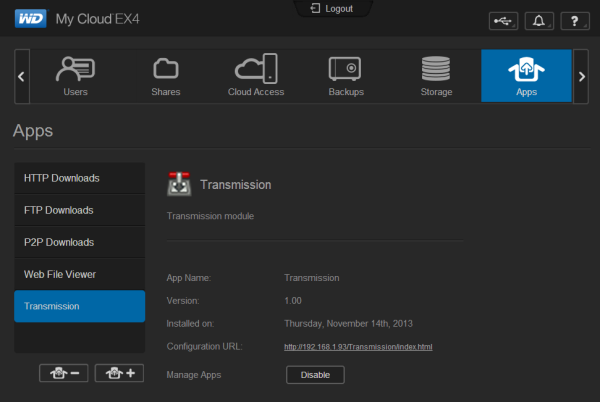Show more navigation items with right arrow
This screenshot has height=402, width=600.
click(x=581, y=76)
